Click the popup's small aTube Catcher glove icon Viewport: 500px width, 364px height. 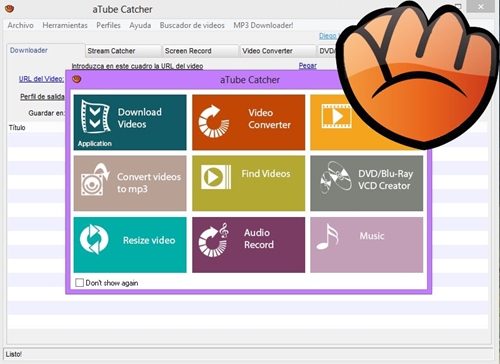point(77,79)
